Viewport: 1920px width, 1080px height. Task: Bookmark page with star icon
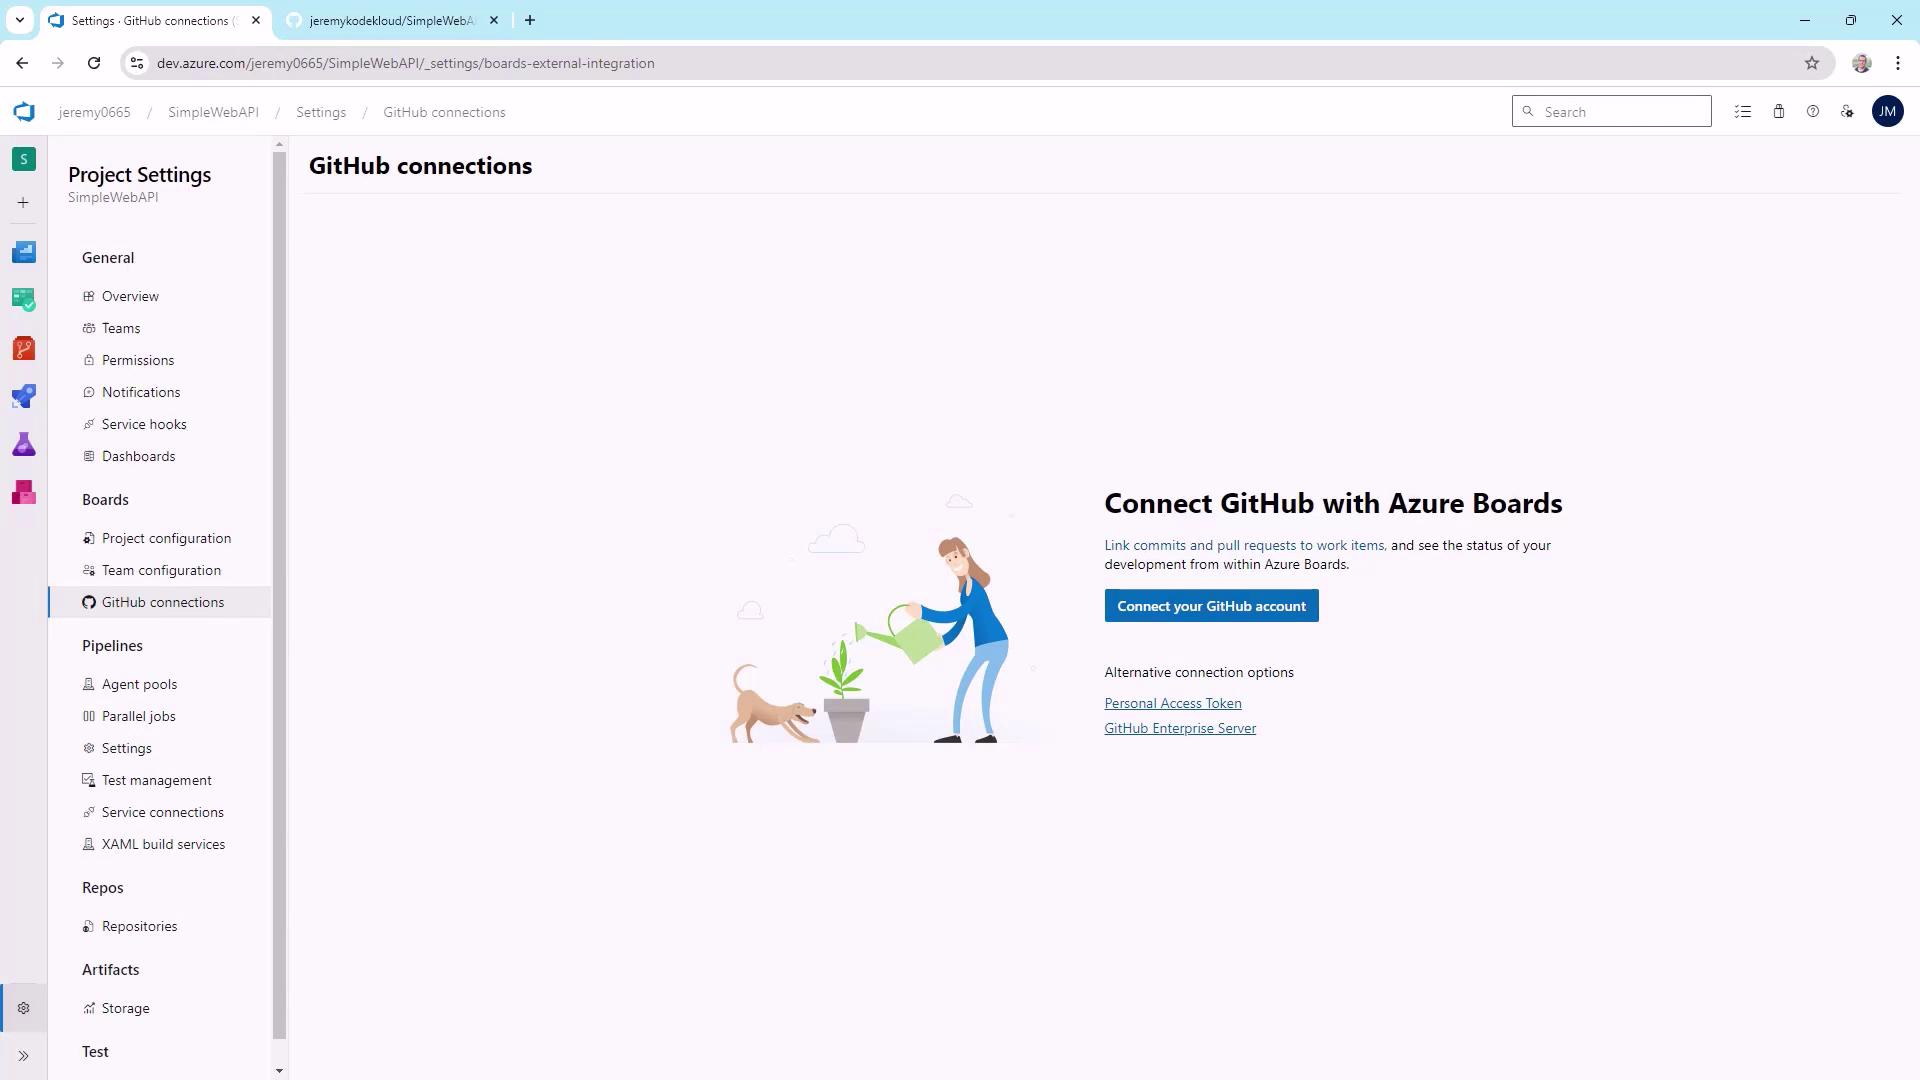click(1812, 63)
